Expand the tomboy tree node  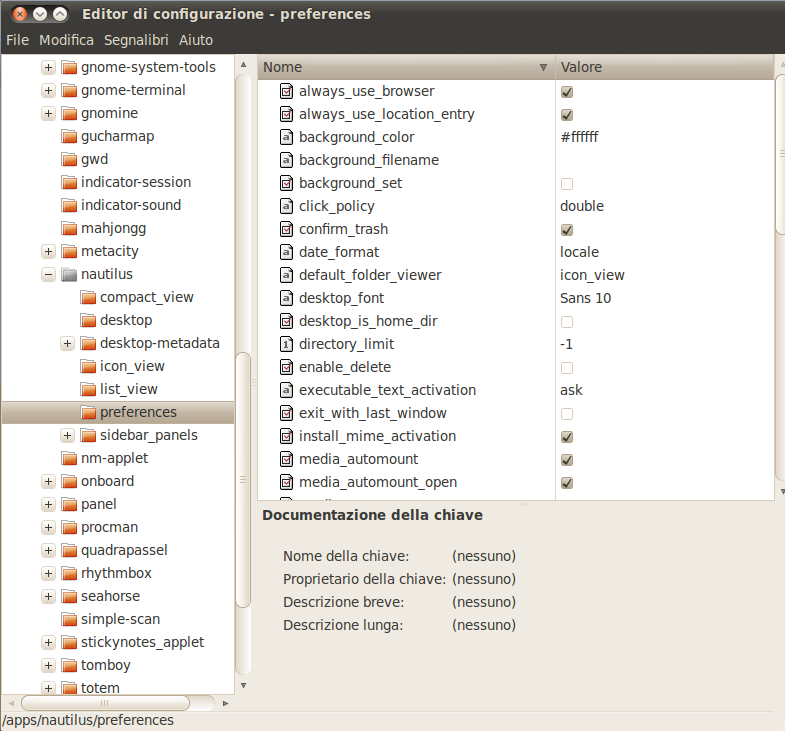click(48, 665)
